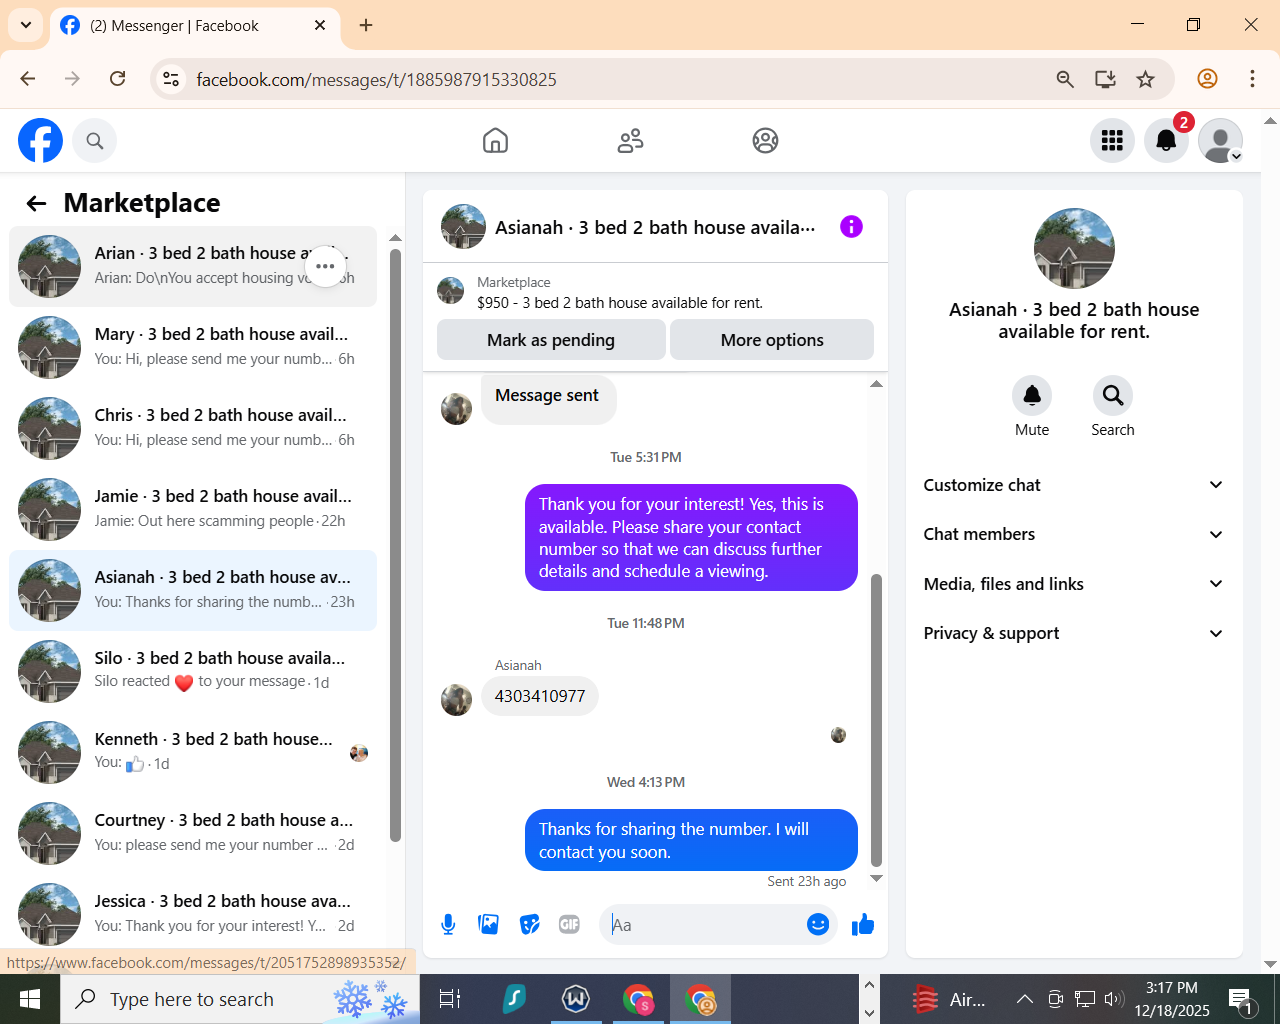
Task: Open the tab search dropdown arrow
Action: click(x=25, y=25)
